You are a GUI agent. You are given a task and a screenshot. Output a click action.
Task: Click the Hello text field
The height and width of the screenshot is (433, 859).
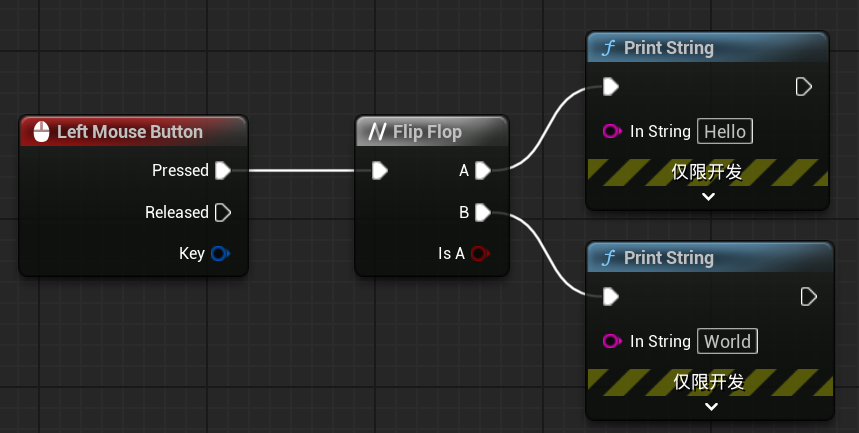pos(725,131)
